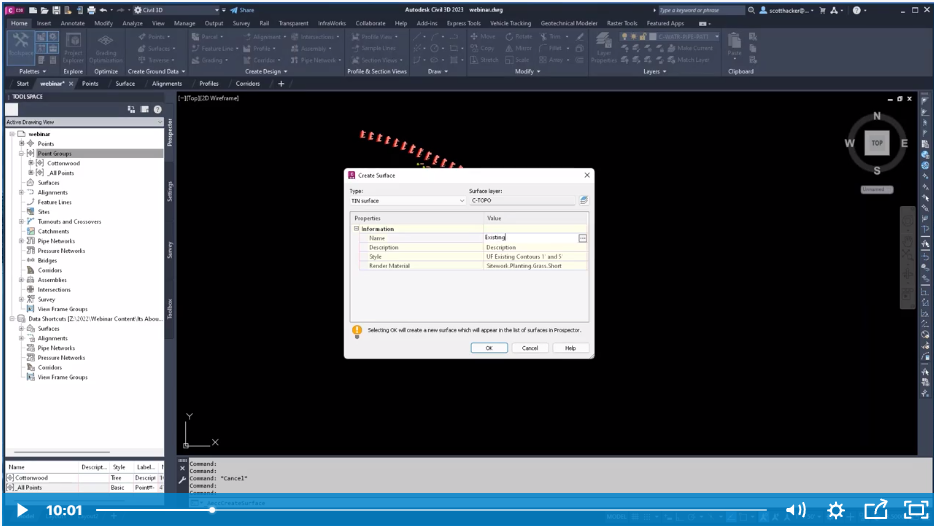Expand the Pipe Networks tree node
The height and width of the screenshot is (526, 934).
point(21,241)
